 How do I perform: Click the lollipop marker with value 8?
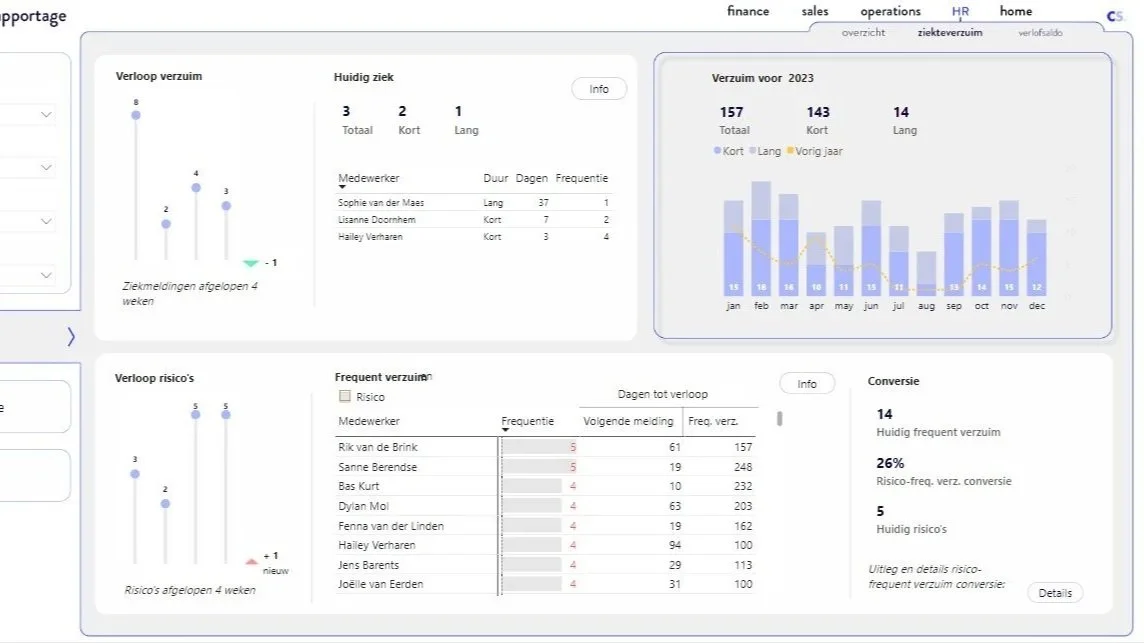pyautogui.click(x=136, y=115)
